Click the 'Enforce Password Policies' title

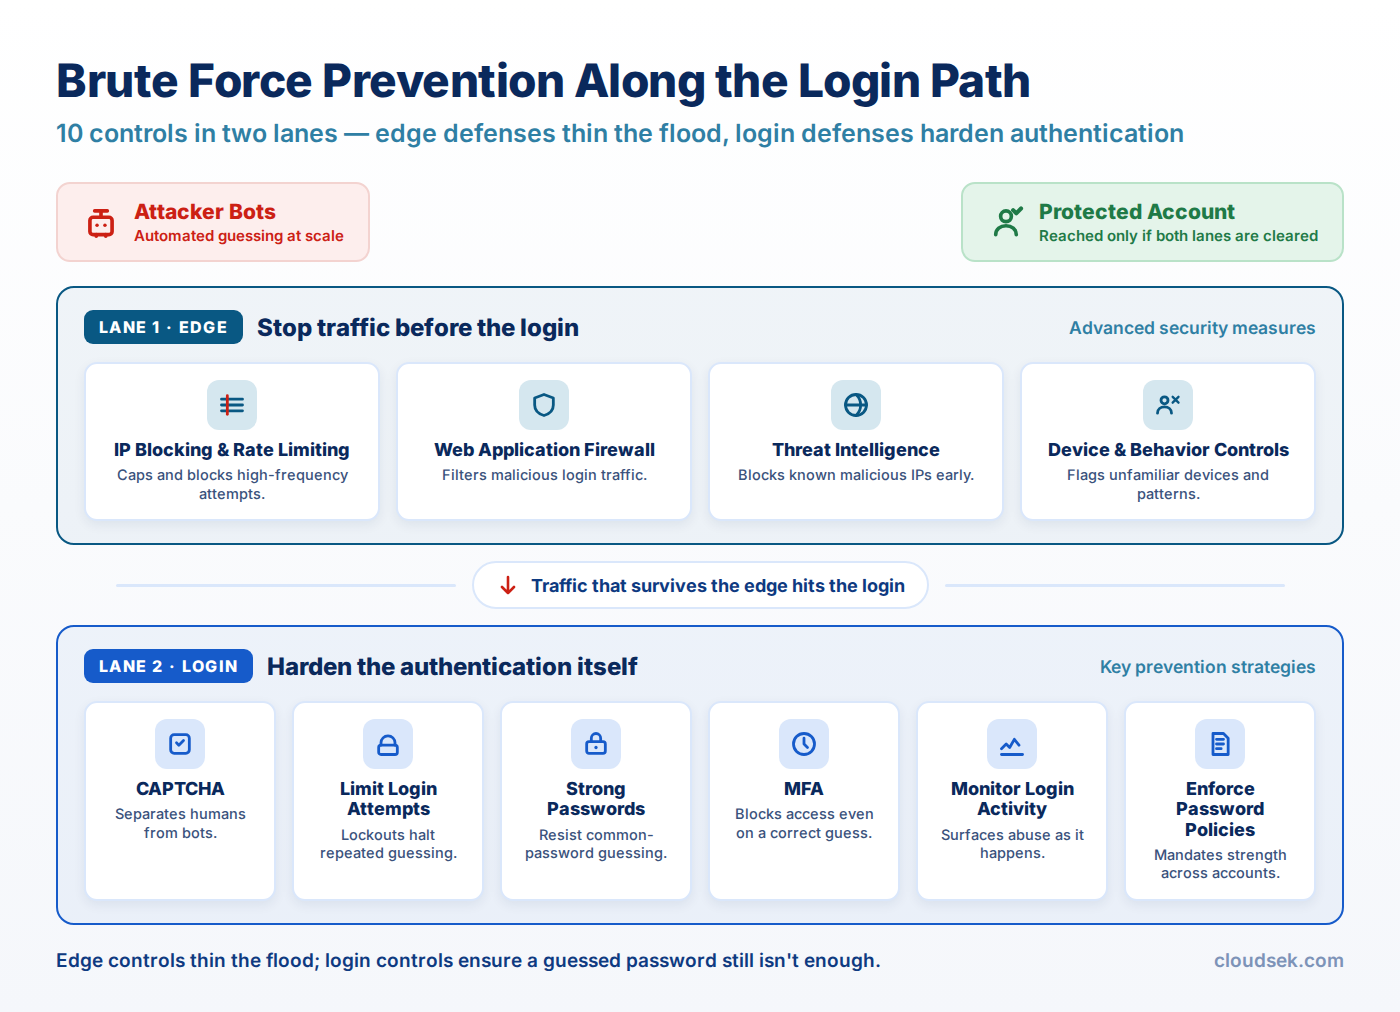(1220, 809)
